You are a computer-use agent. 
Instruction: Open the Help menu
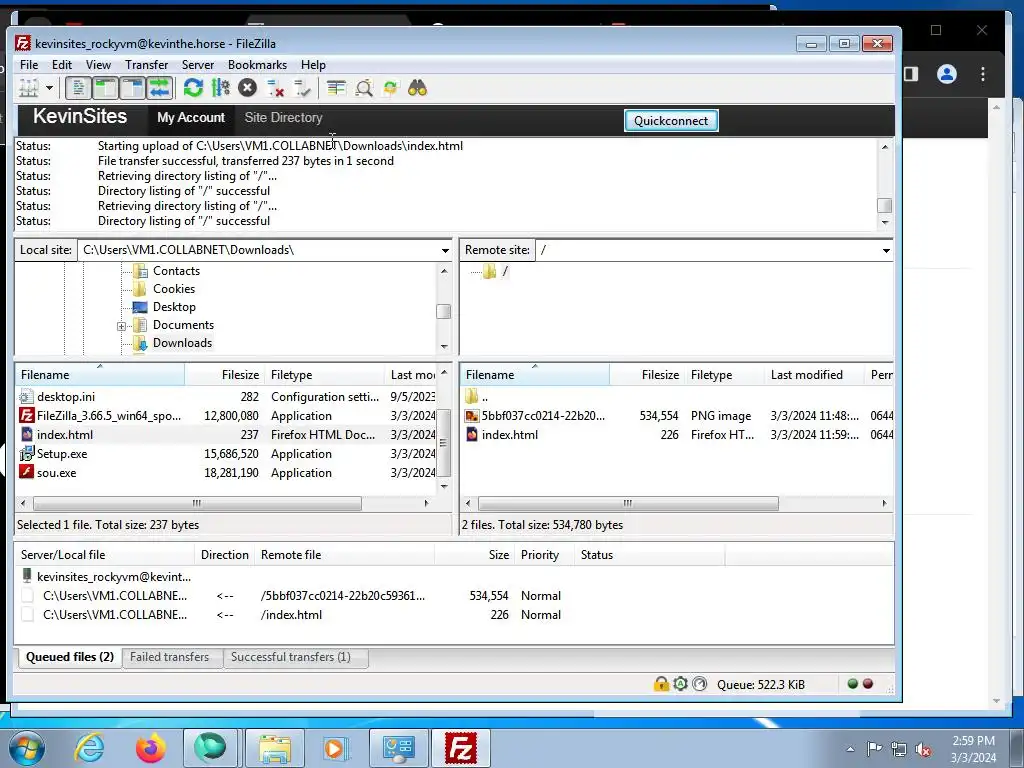(313, 65)
